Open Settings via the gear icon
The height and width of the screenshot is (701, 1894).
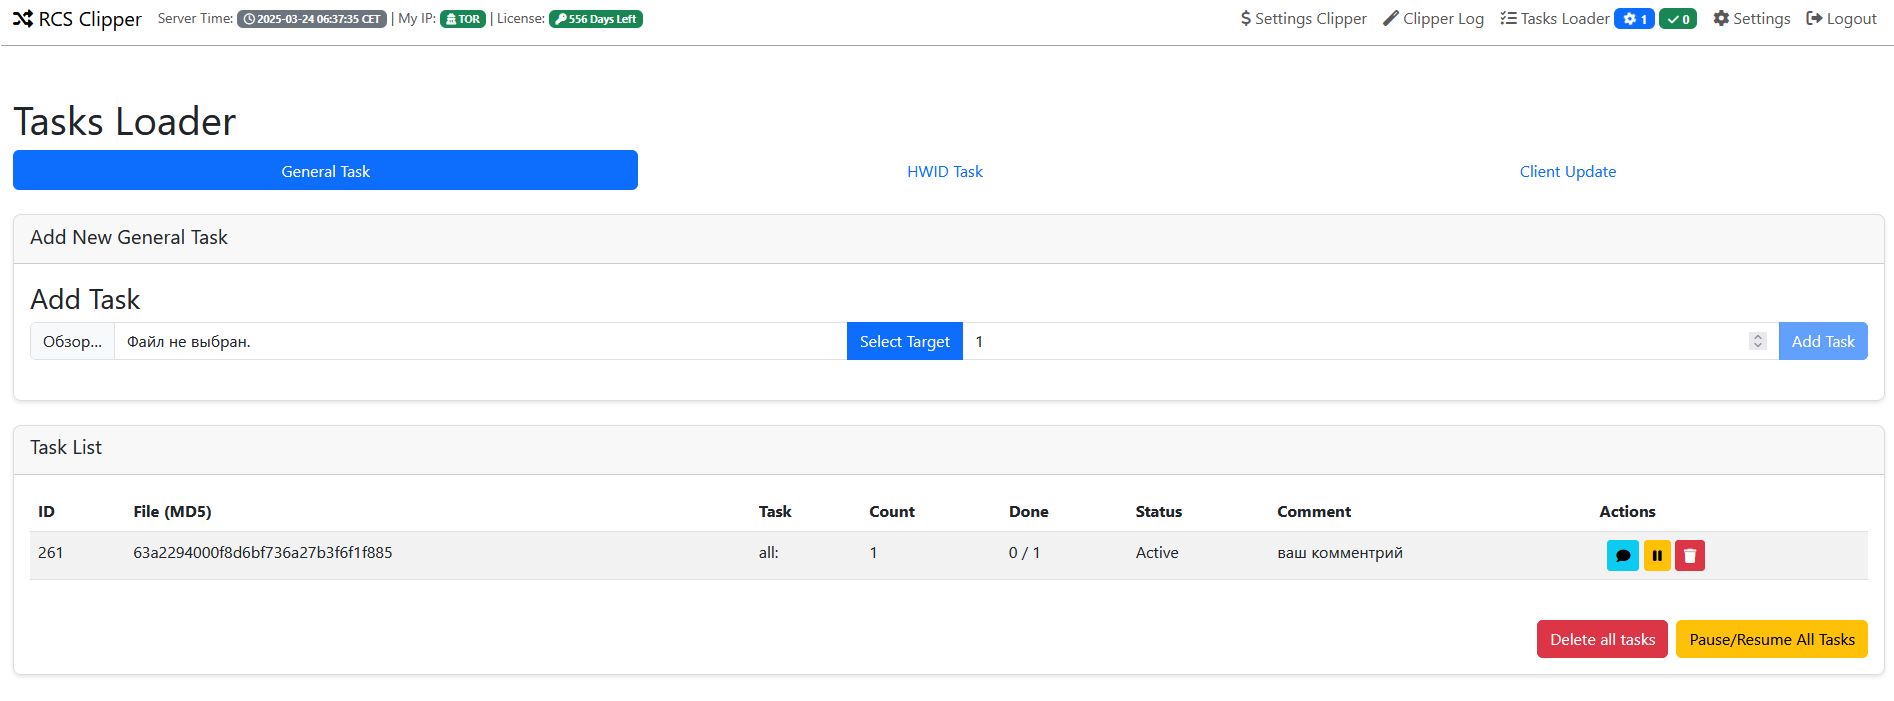pos(1751,19)
